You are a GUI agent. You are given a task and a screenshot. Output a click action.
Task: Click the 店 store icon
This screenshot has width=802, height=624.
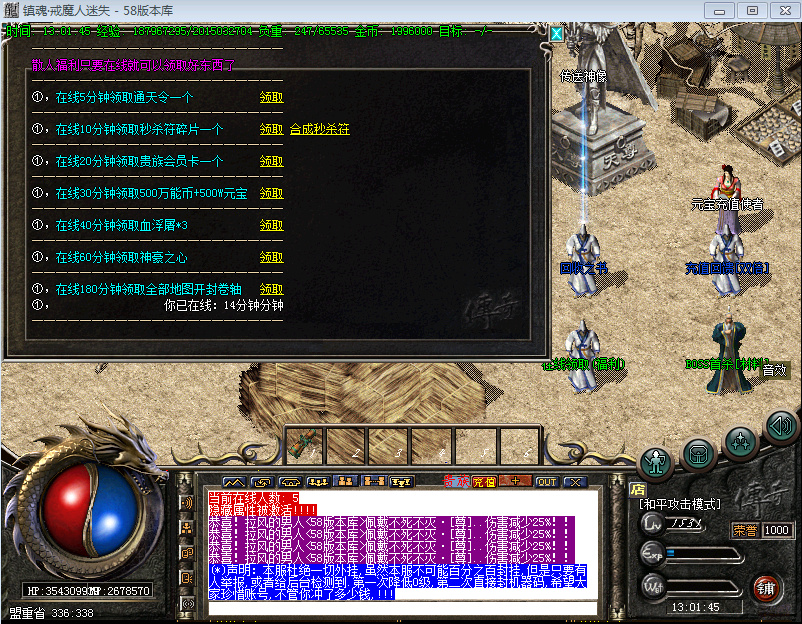(x=638, y=490)
